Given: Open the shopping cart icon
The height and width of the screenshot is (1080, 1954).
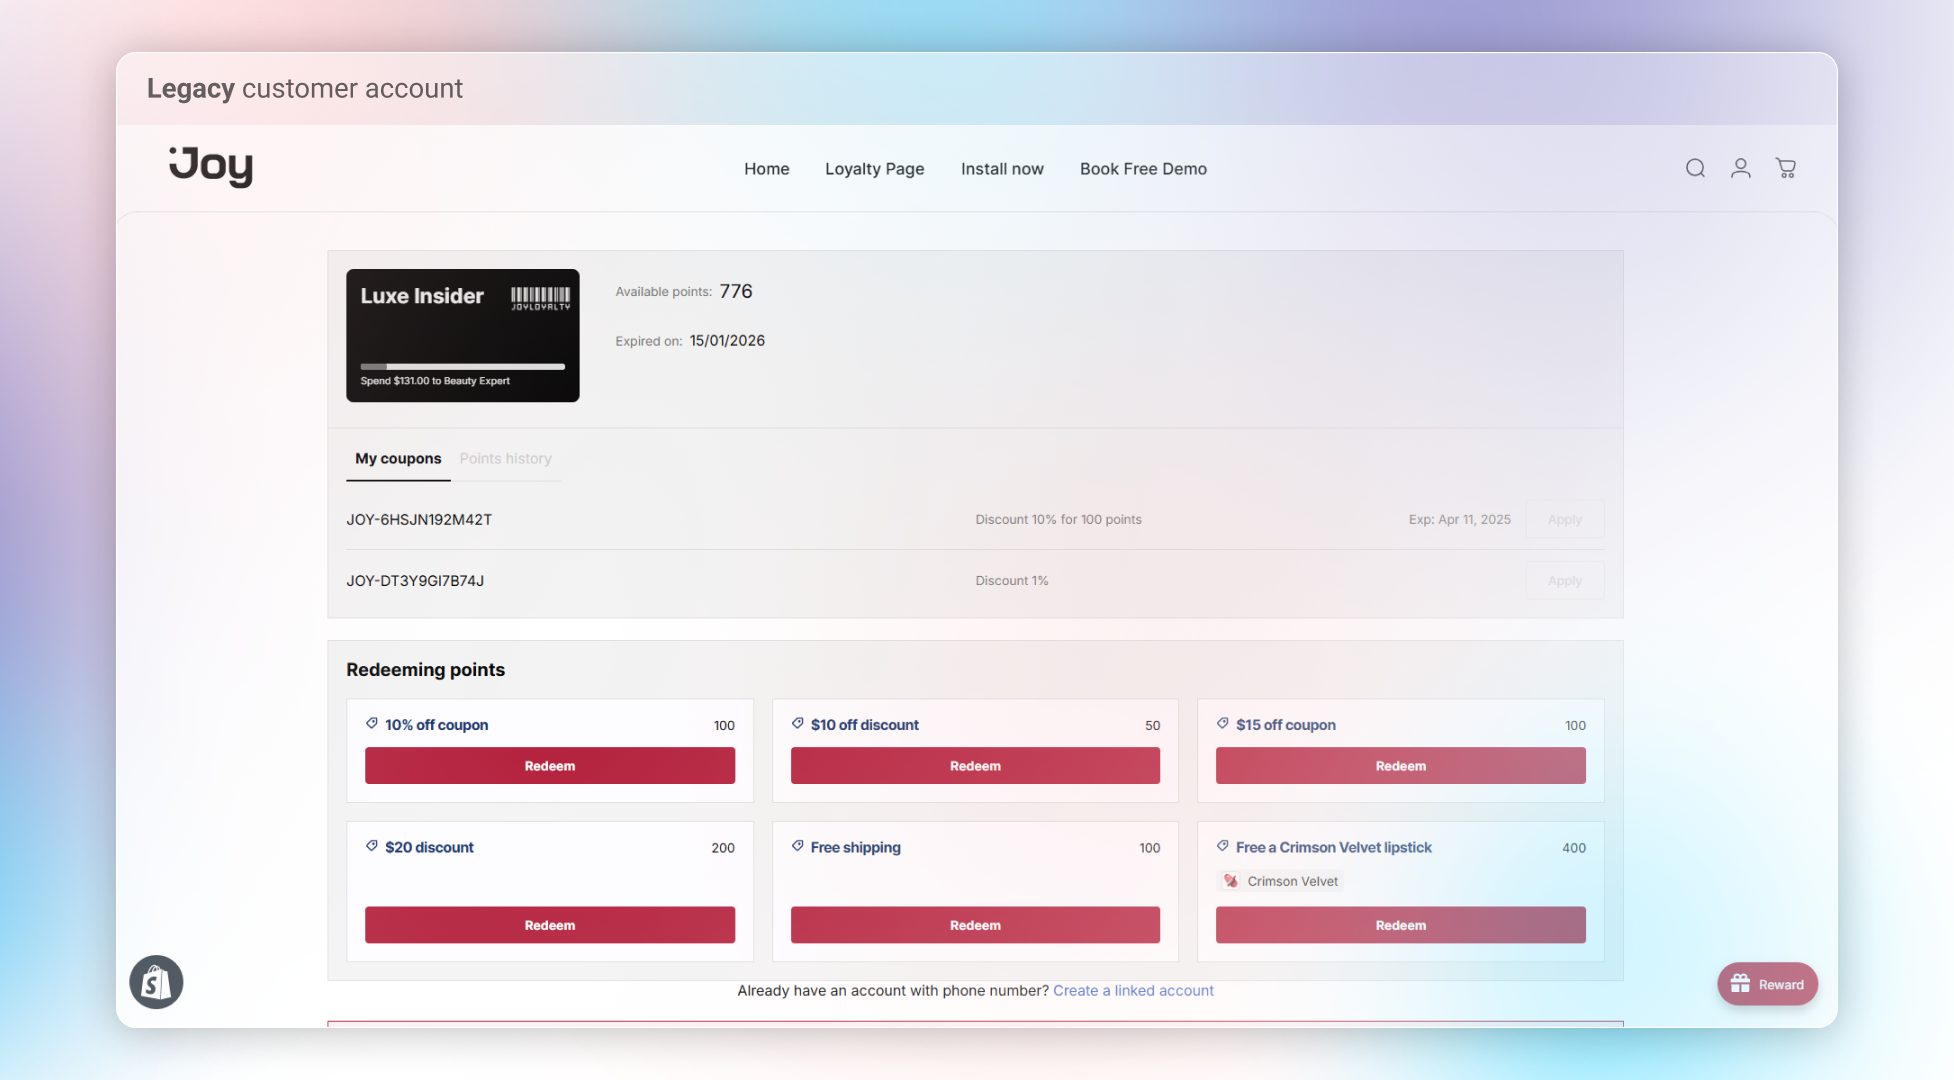Looking at the screenshot, I should pos(1785,168).
